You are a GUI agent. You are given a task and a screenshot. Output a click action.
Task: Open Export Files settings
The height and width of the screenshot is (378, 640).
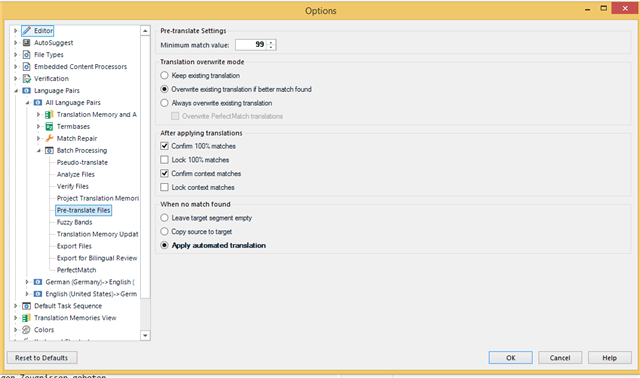point(74,246)
